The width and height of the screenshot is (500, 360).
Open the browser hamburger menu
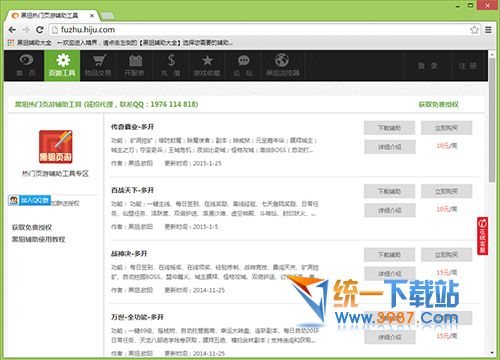click(x=488, y=30)
